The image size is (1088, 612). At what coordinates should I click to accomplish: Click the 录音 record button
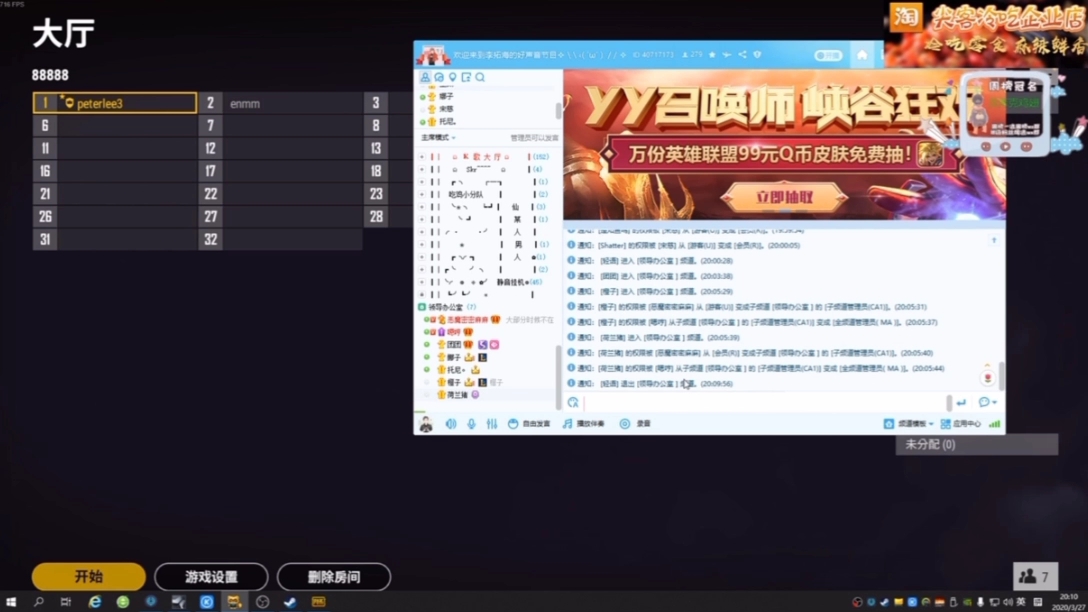[636, 423]
